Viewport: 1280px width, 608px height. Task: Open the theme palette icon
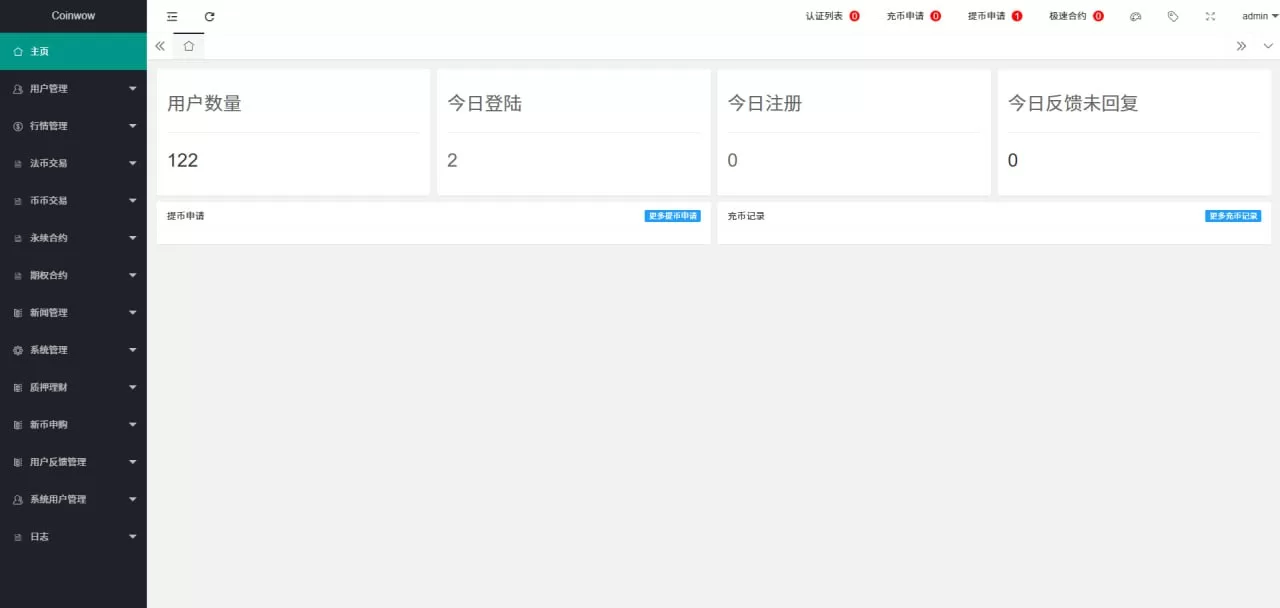click(1136, 16)
